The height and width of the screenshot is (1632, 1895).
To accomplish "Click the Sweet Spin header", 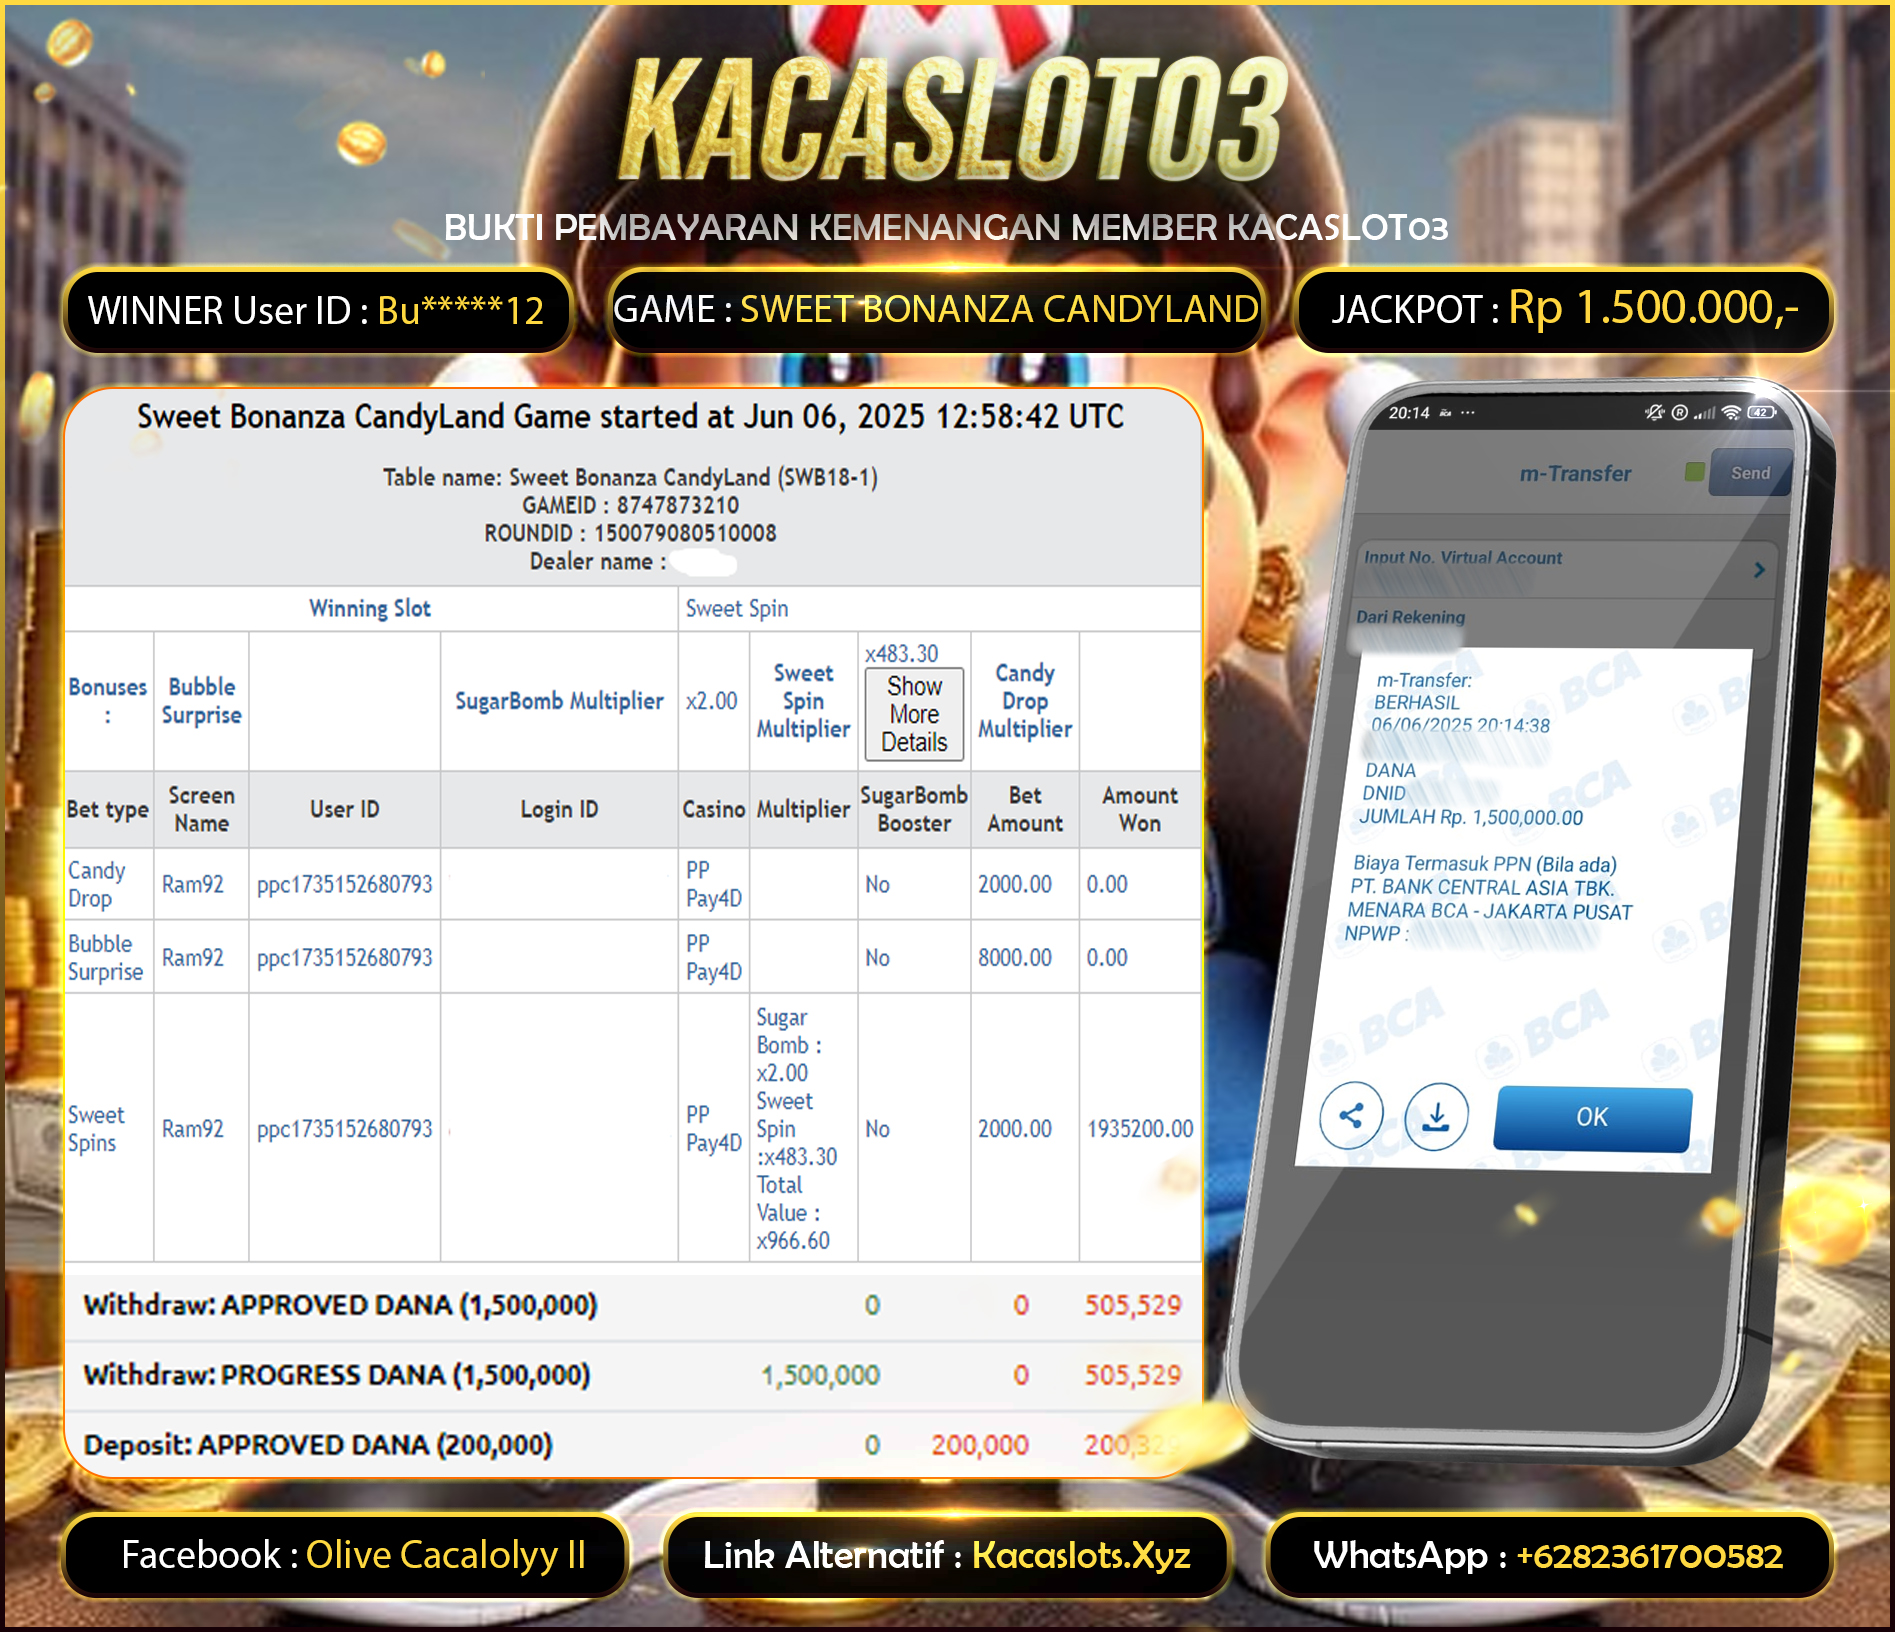I will 737,608.
